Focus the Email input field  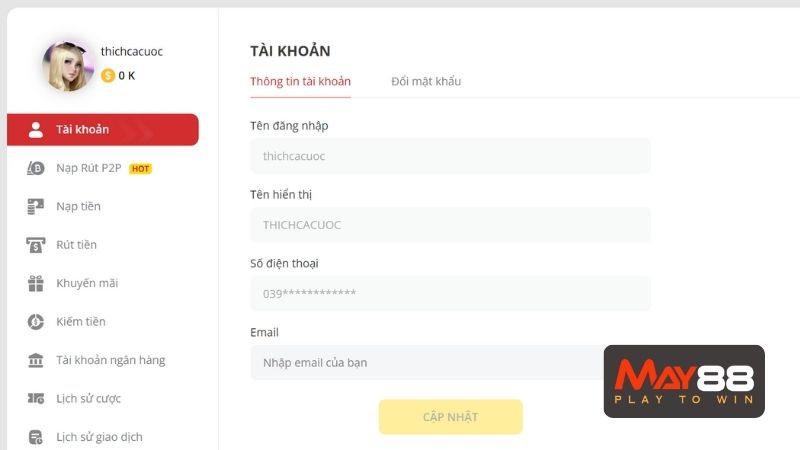(427, 363)
